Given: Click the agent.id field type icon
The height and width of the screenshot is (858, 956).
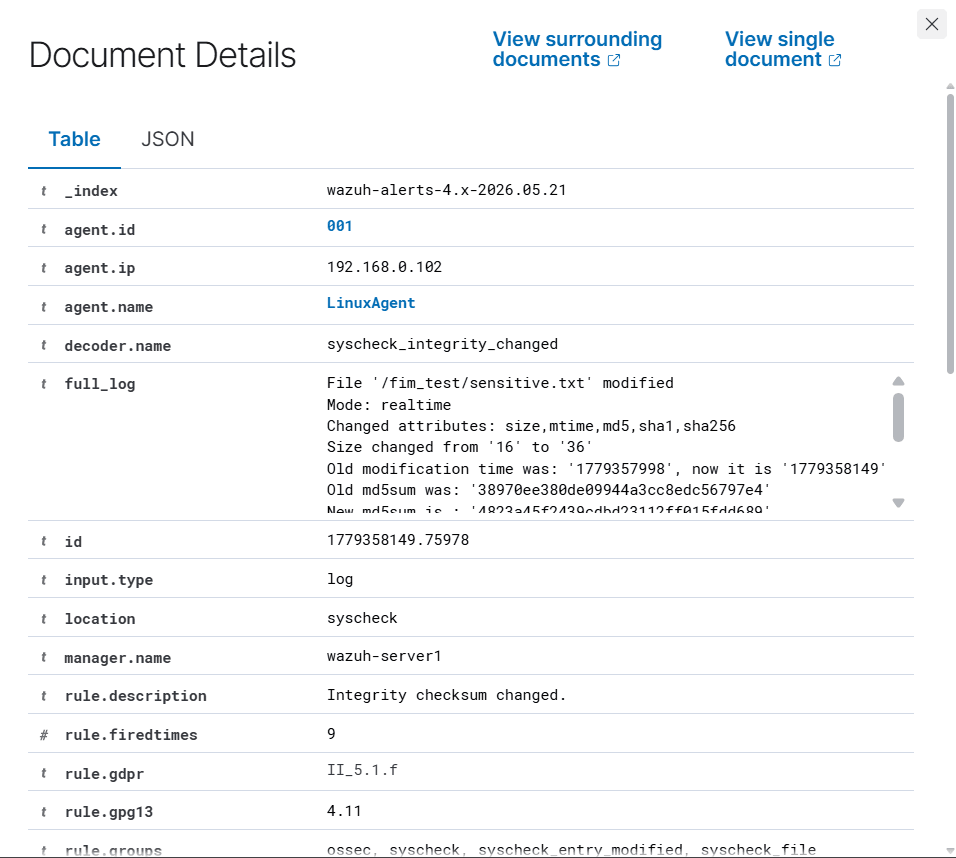Looking at the screenshot, I should [x=44, y=229].
